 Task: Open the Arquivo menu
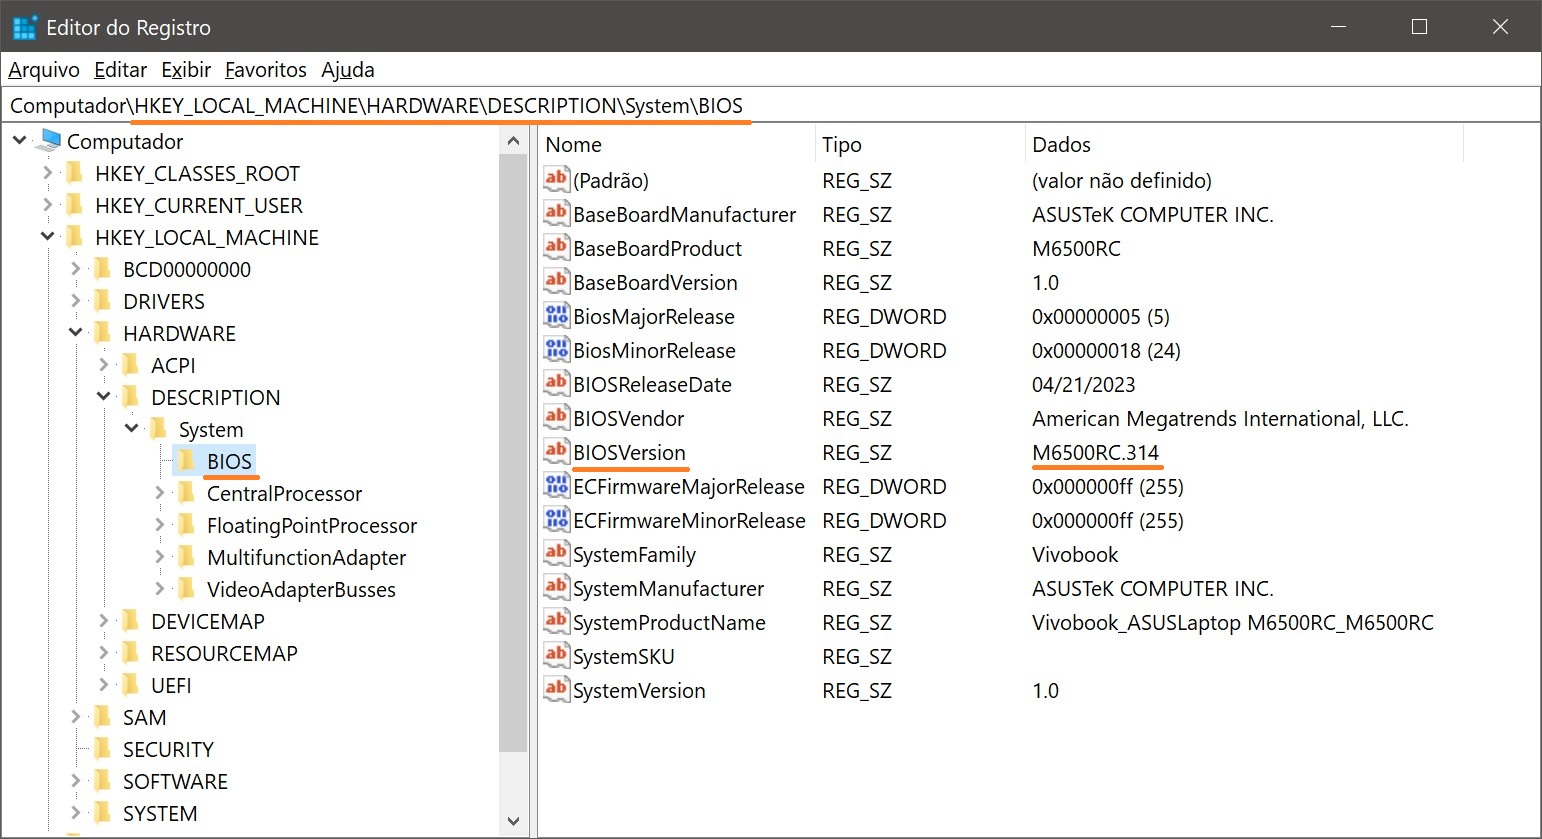[x=44, y=70]
